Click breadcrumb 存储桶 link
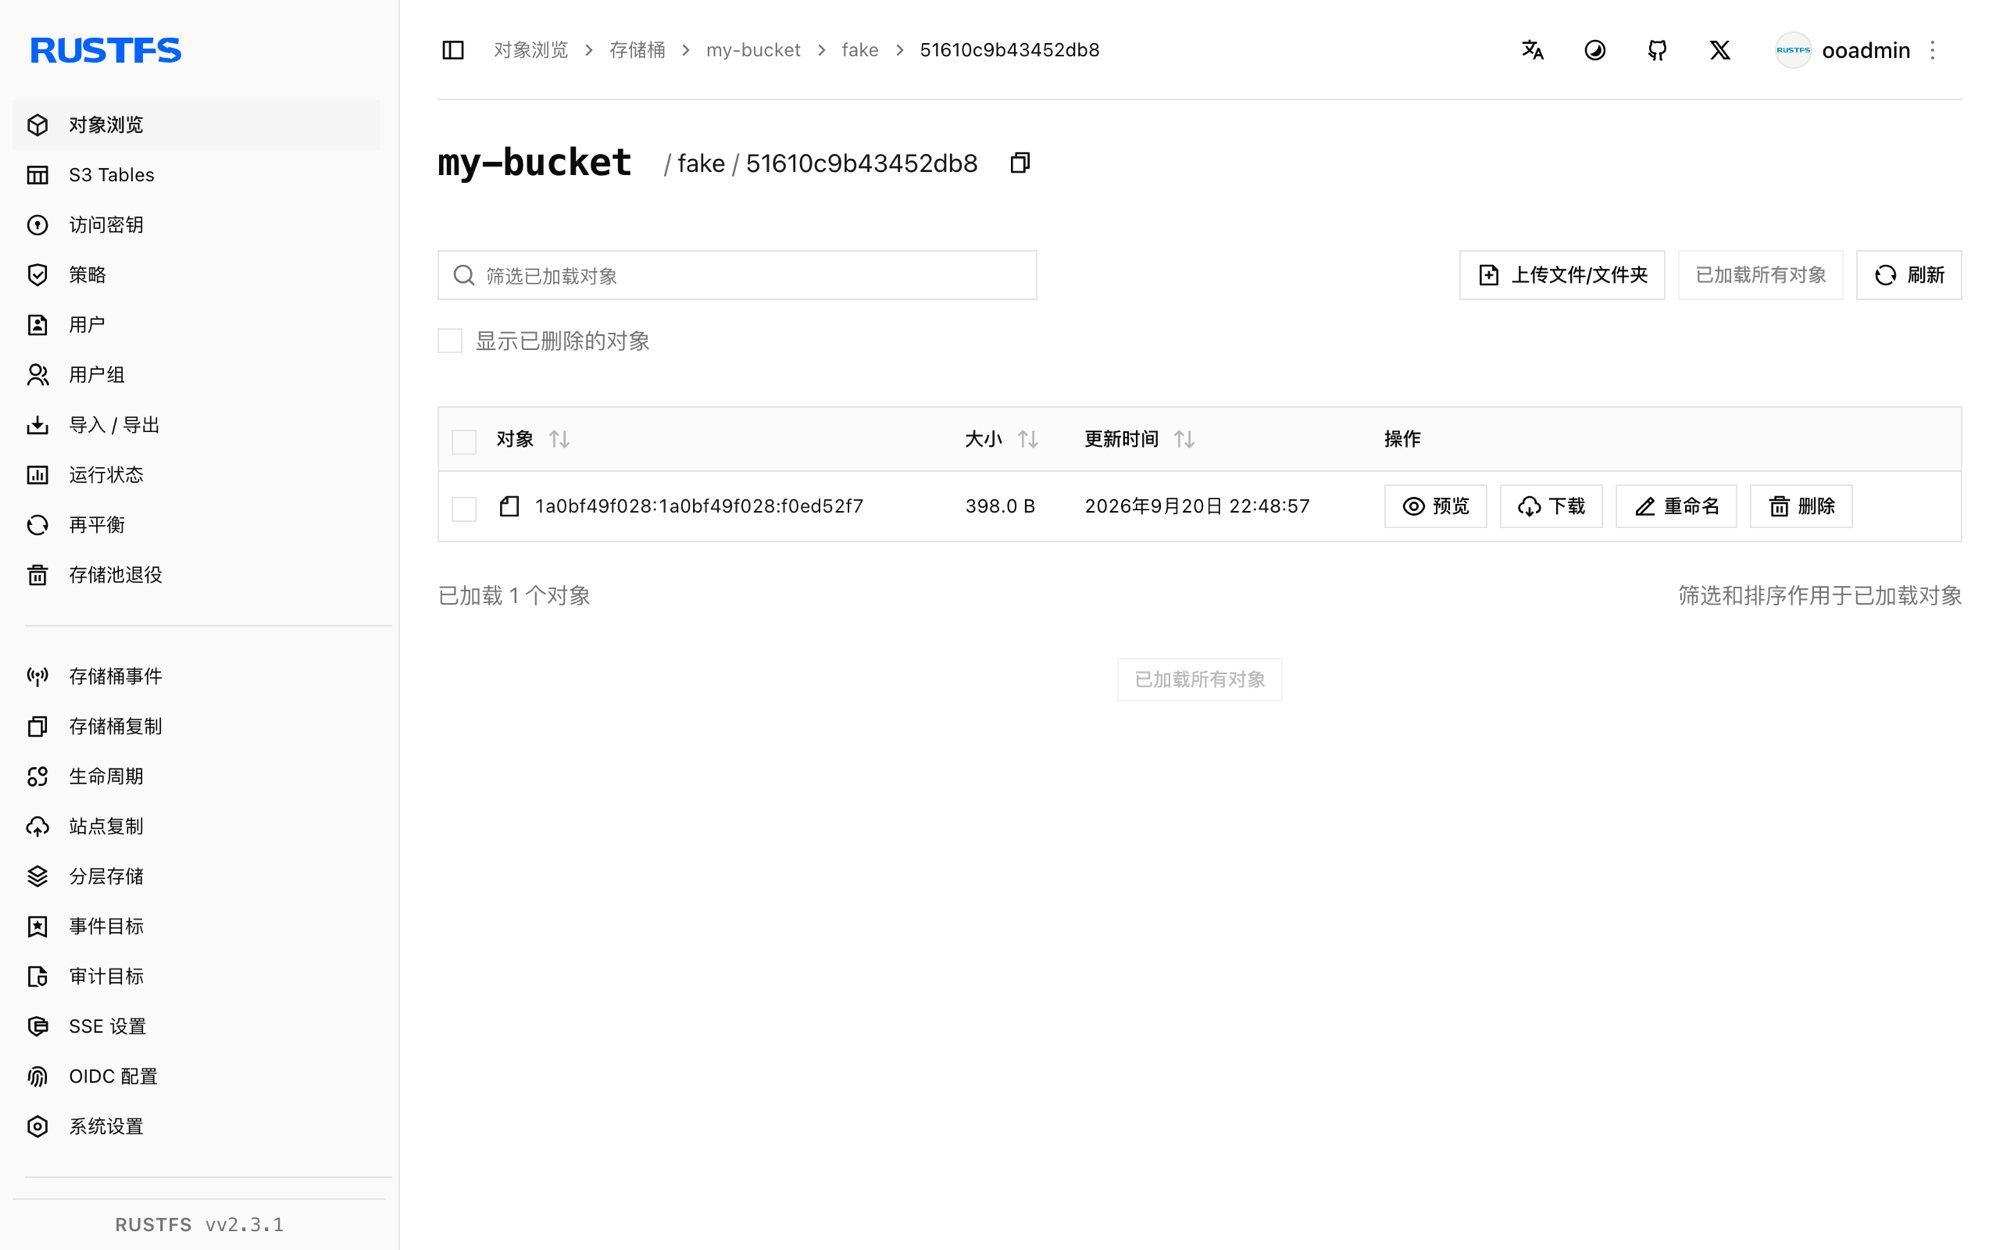The image size is (2000, 1250). 637,50
